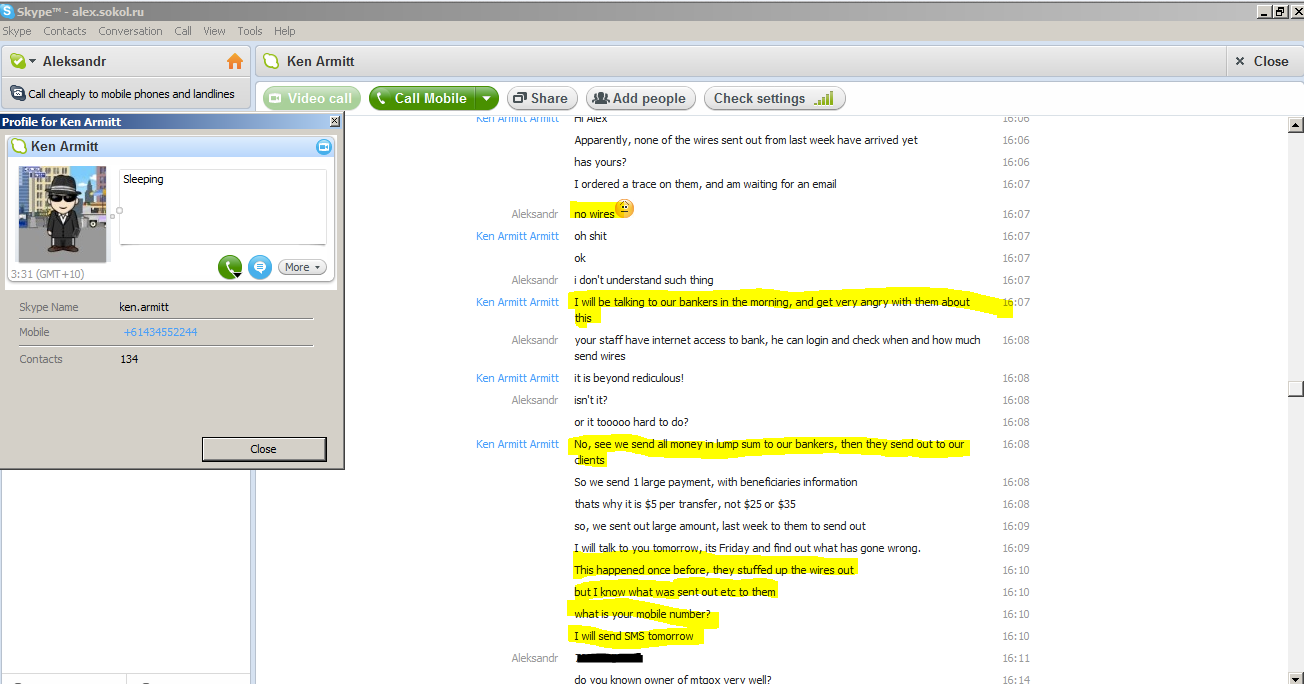Image resolution: width=1304 pixels, height=684 pixels.
Task: Click message 'I will send SMS tomorrow'
Action: [x=633, y=636]
